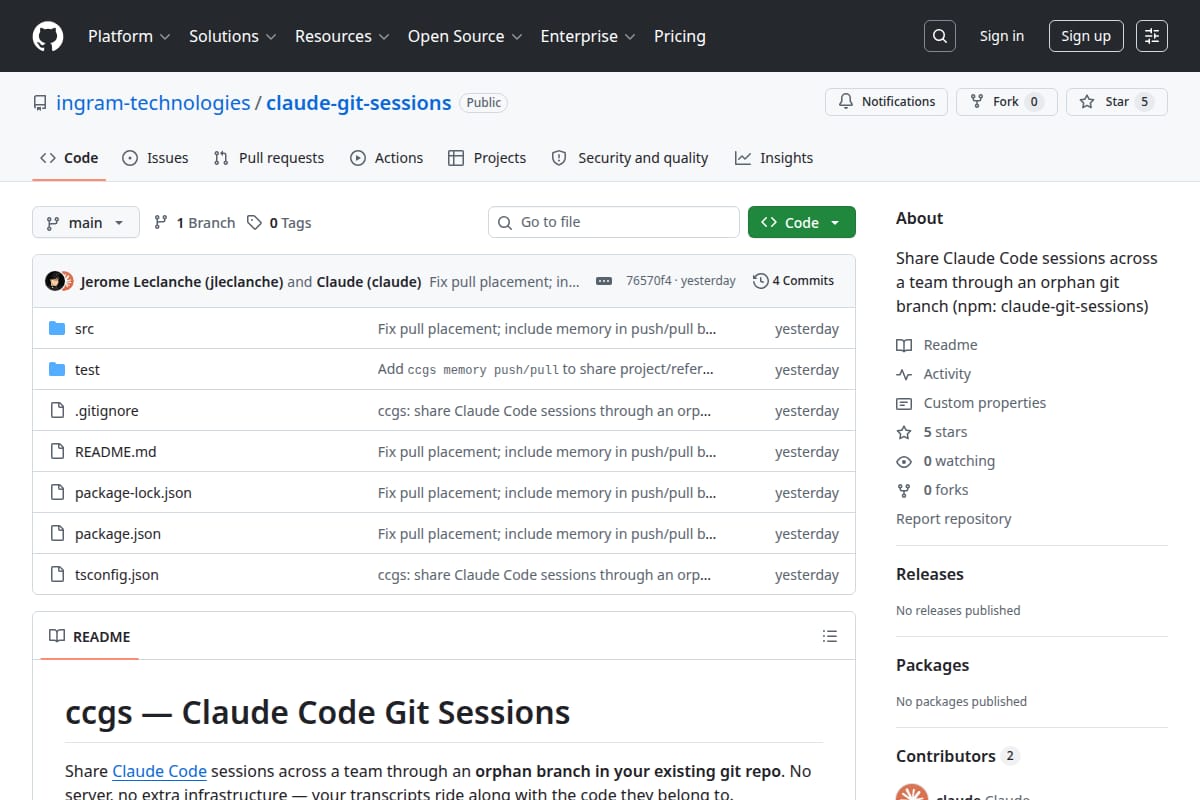
Task: Click the test folder icon
Action: (x=57, y=370)
